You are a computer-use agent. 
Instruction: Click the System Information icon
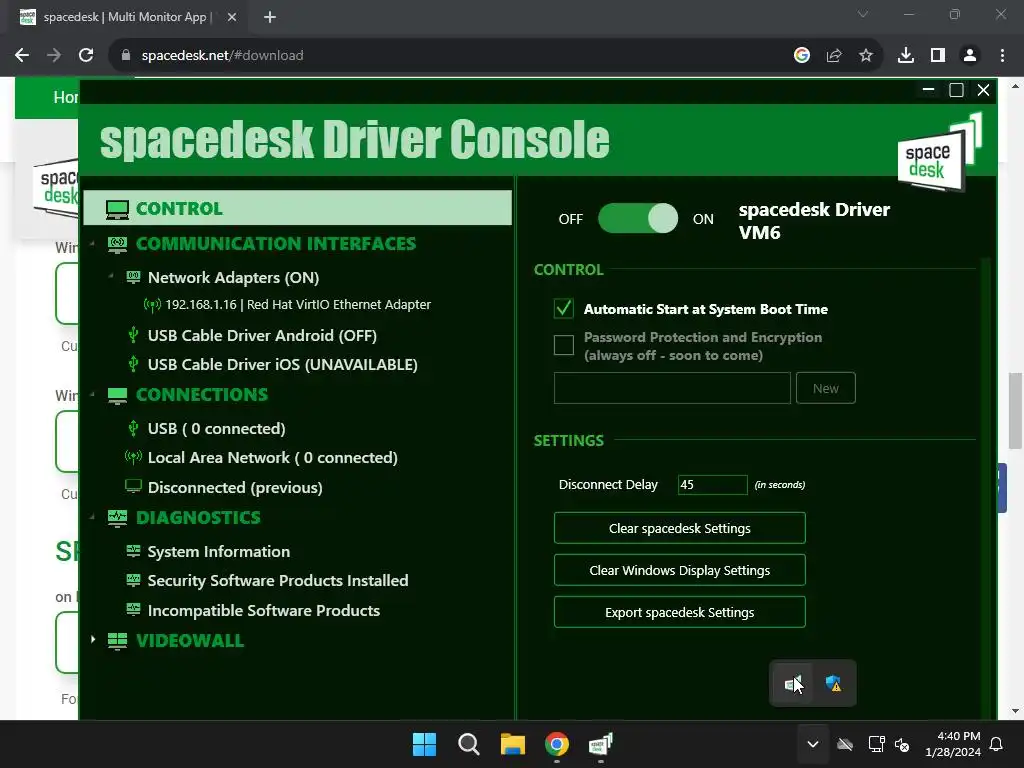click(x=133, y=551)
